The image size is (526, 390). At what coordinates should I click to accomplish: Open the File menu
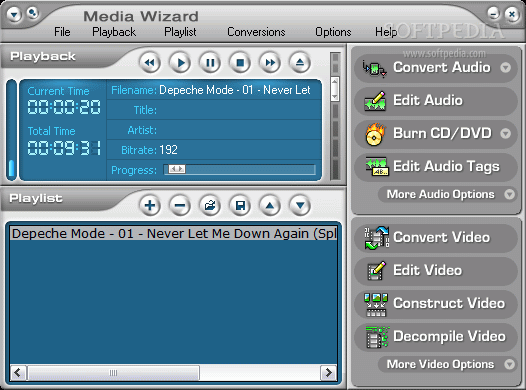[62, 32]
